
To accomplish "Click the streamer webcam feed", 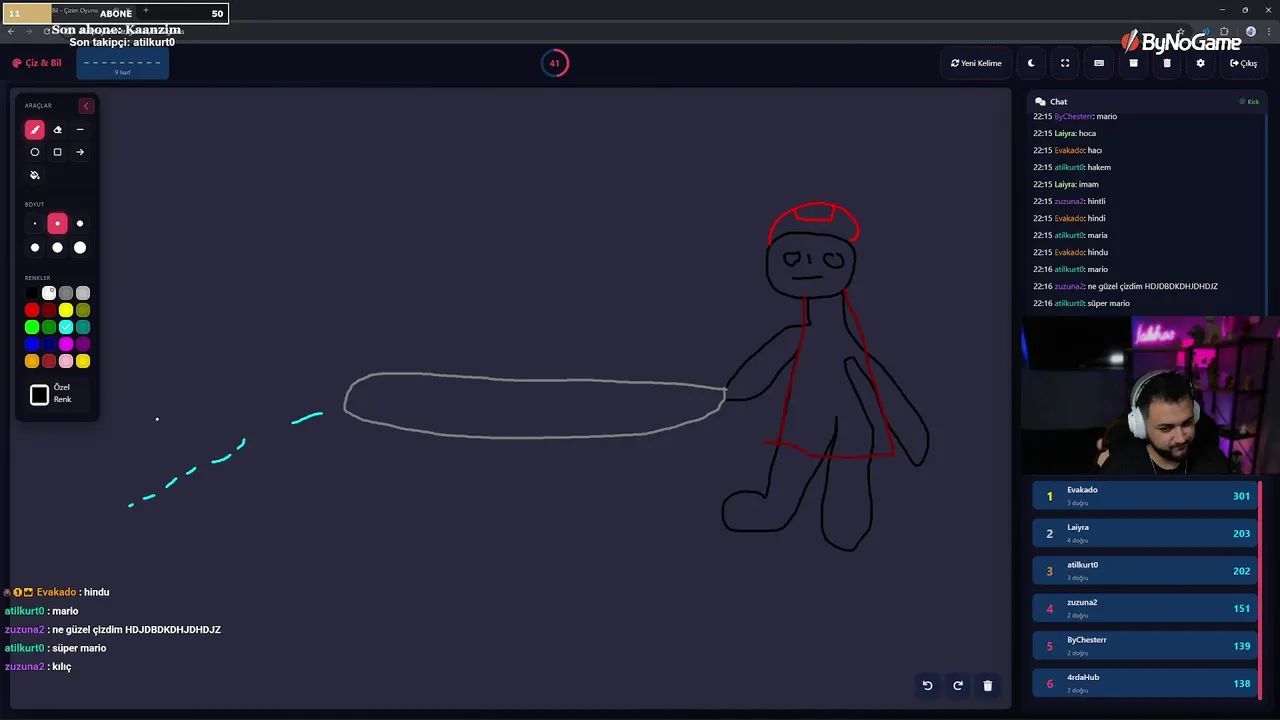I will click(x=1151, y=395).
